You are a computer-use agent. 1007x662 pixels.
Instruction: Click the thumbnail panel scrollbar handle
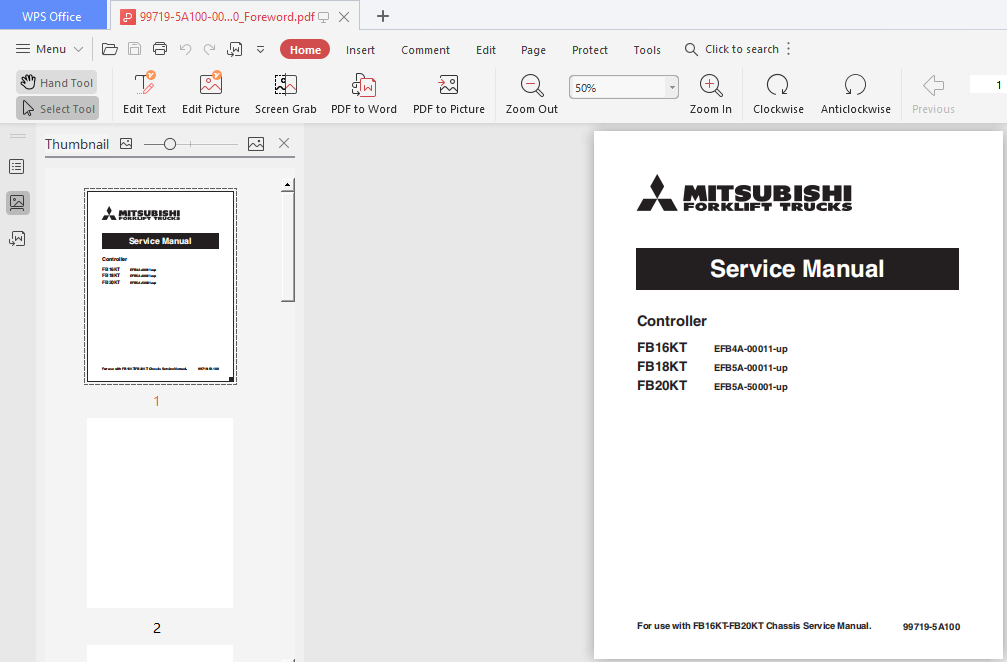(x=288, y=247)
